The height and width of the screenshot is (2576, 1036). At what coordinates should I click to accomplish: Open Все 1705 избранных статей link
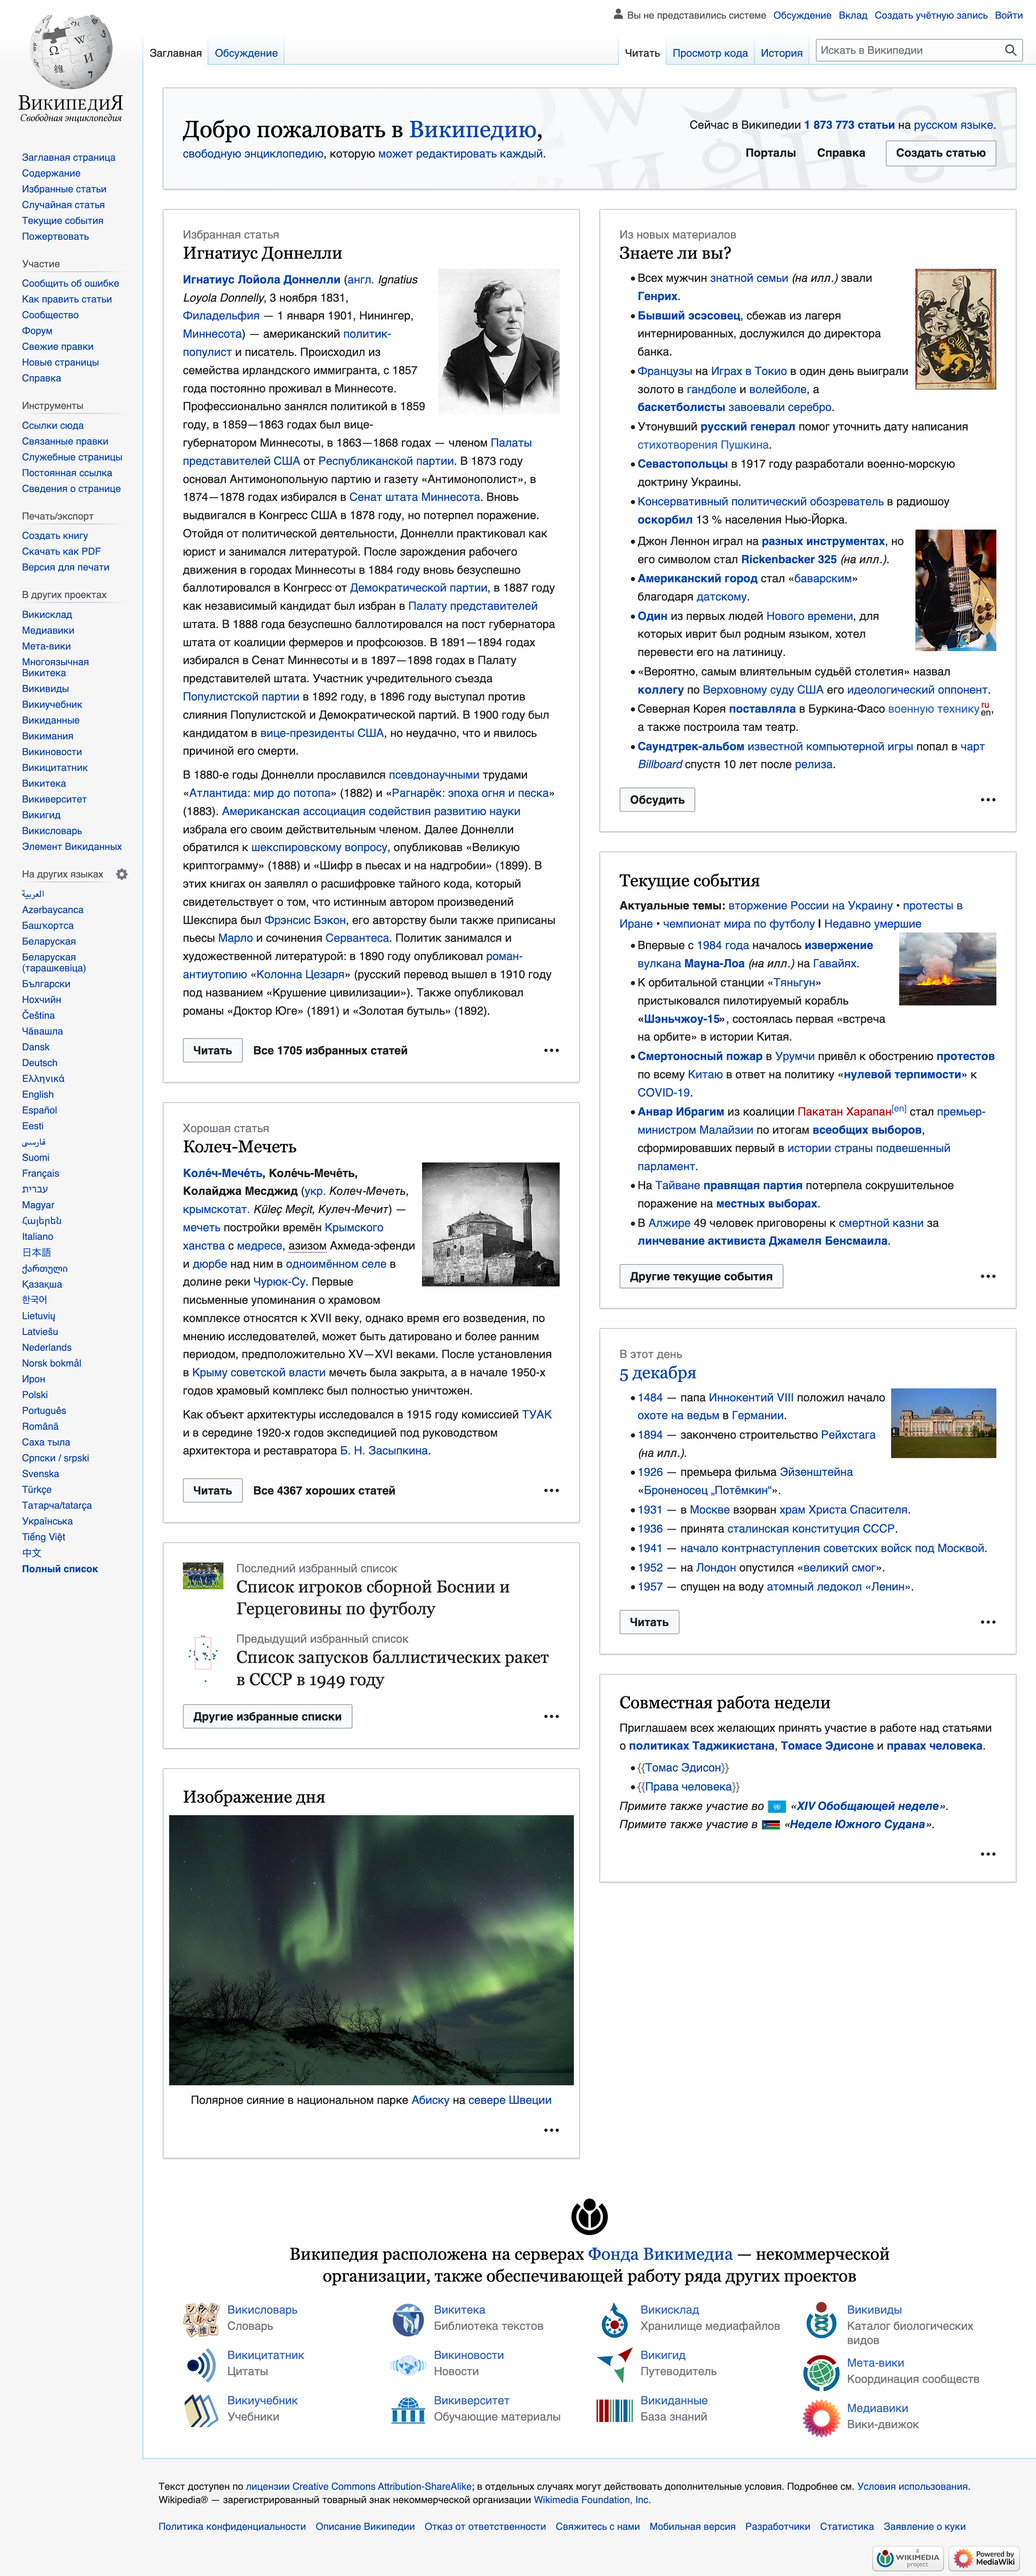tap(330, 1050)
